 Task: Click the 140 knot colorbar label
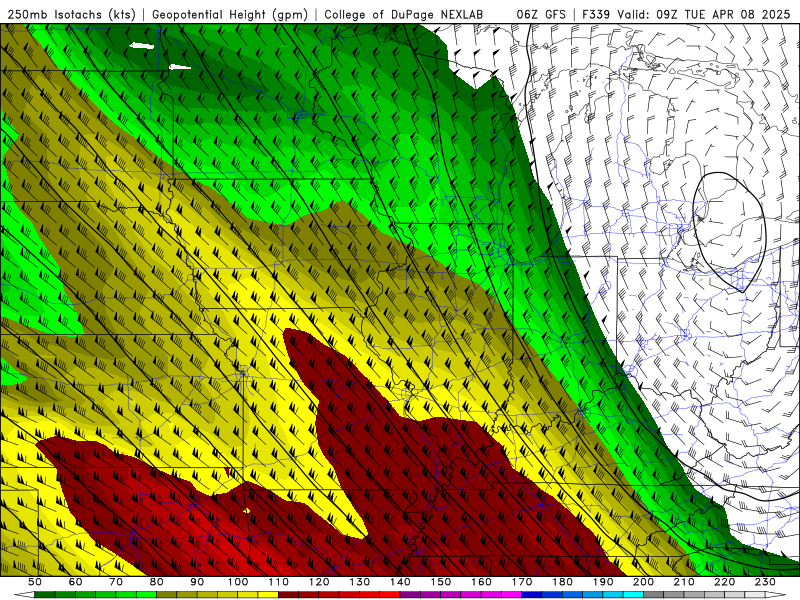400,582
